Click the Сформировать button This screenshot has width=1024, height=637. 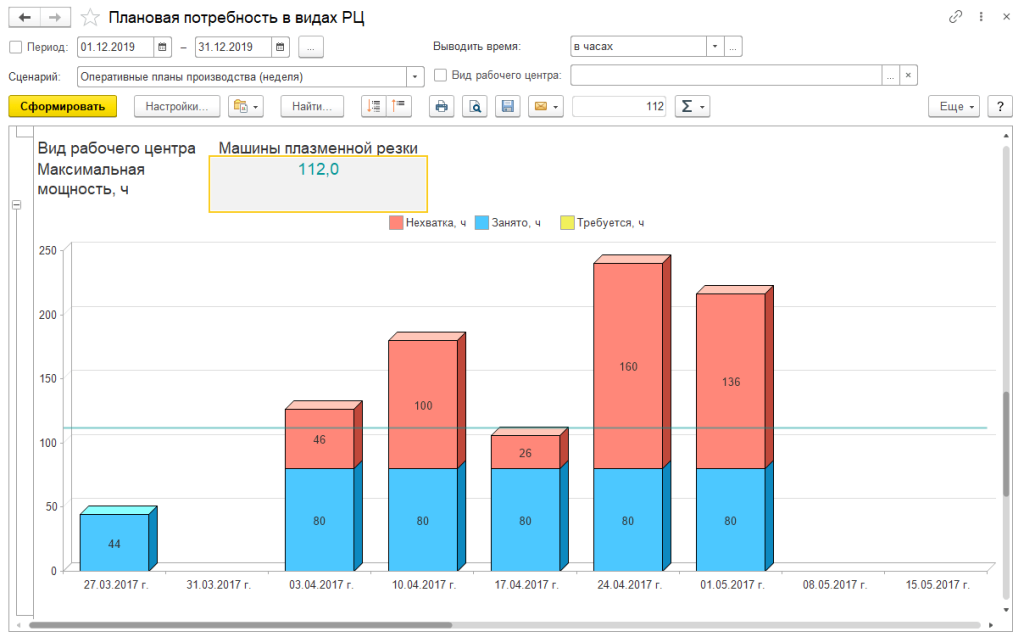coord(63,106)
